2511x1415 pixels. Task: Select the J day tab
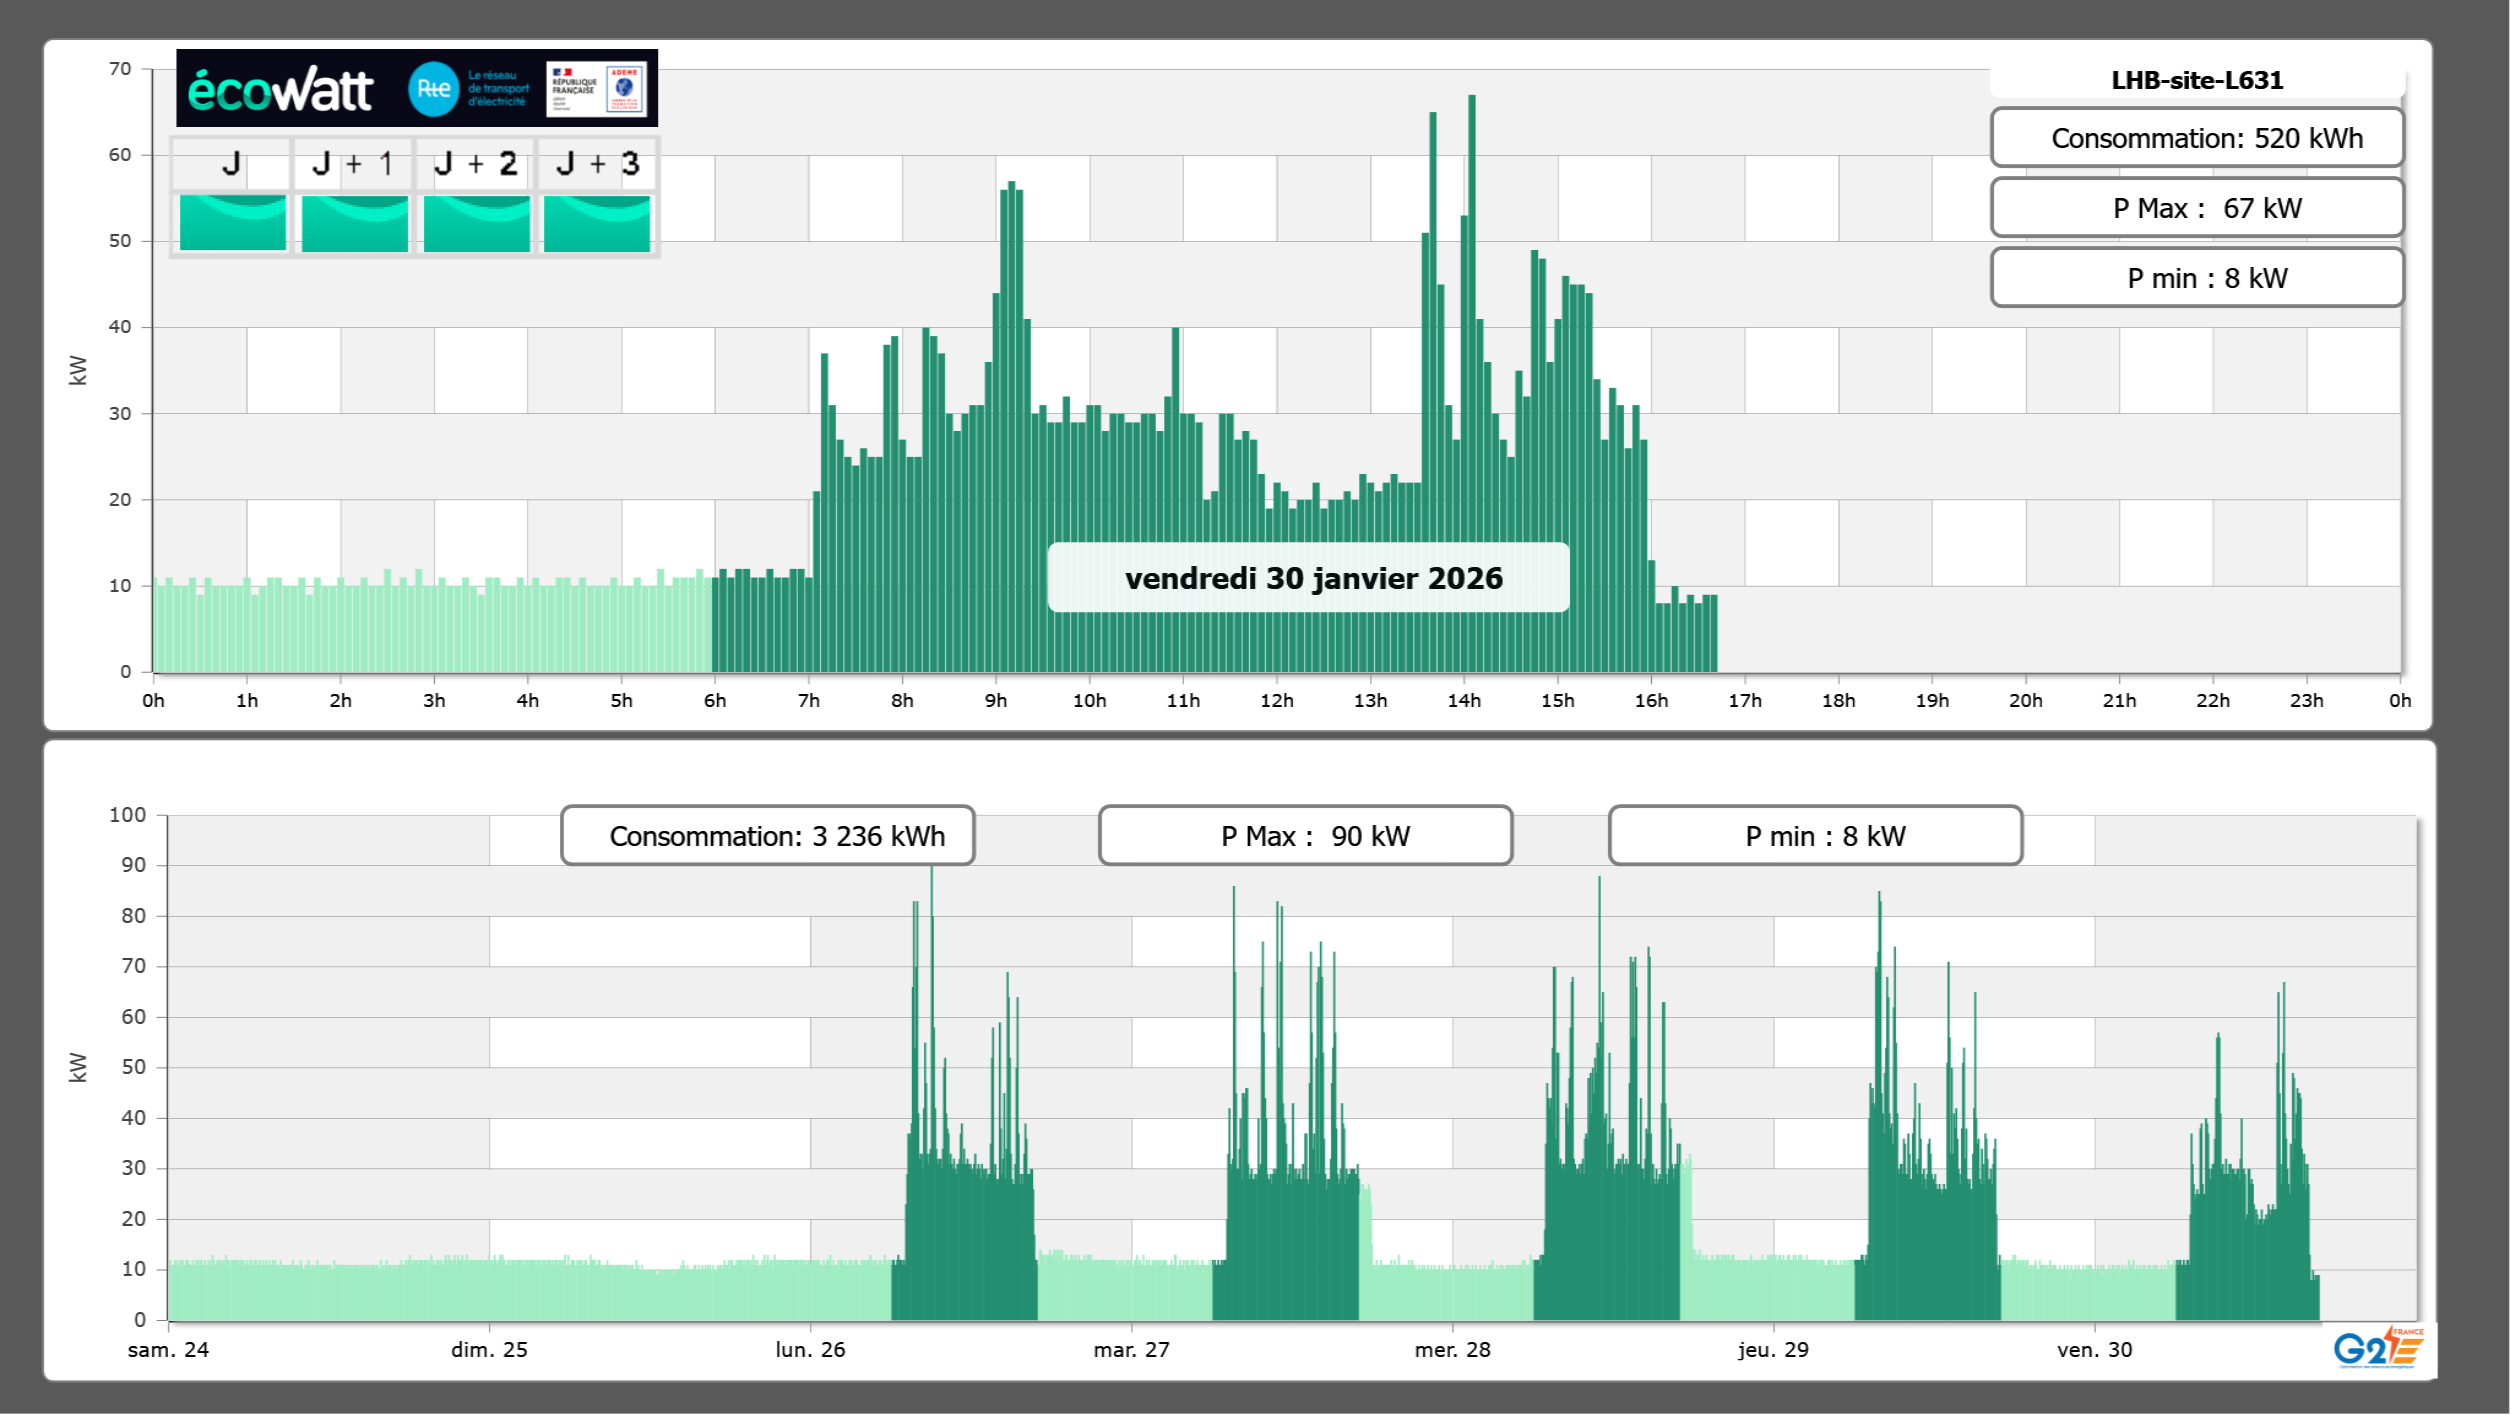point(231,164)
